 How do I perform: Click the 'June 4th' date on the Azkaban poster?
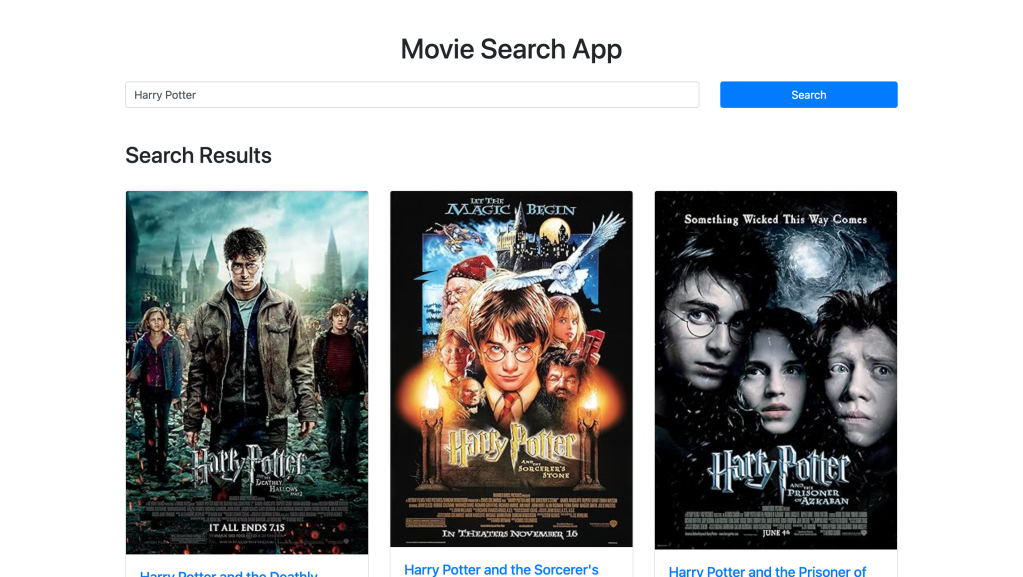pyautogui.click(x=776, y=533)
